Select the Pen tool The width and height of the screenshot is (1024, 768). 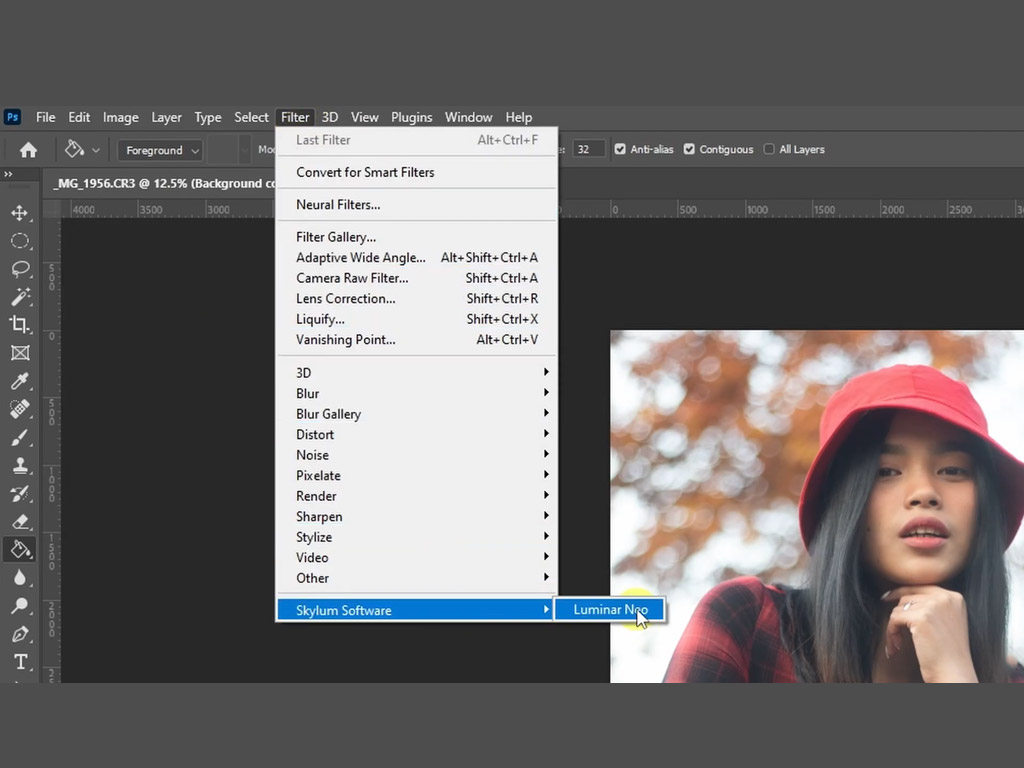pos(20,634)
